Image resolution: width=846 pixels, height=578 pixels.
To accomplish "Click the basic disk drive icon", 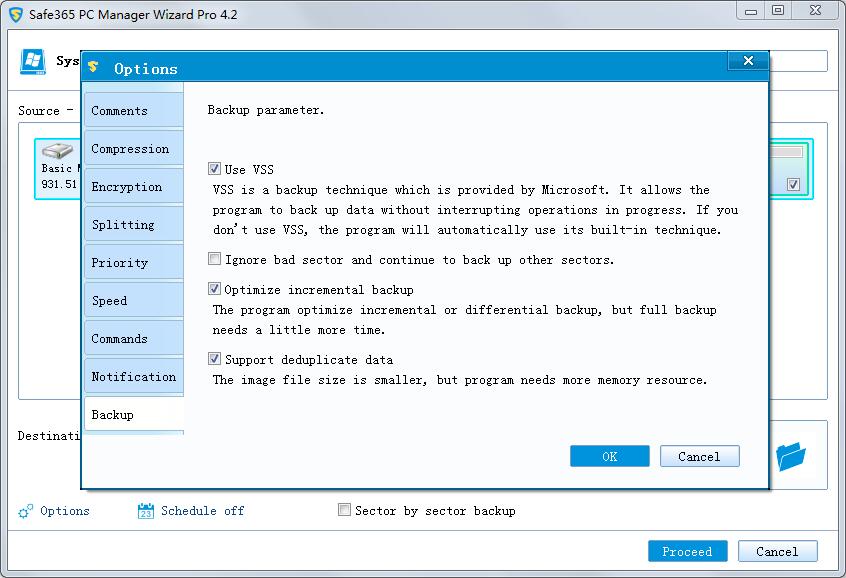I will [59, 152].
